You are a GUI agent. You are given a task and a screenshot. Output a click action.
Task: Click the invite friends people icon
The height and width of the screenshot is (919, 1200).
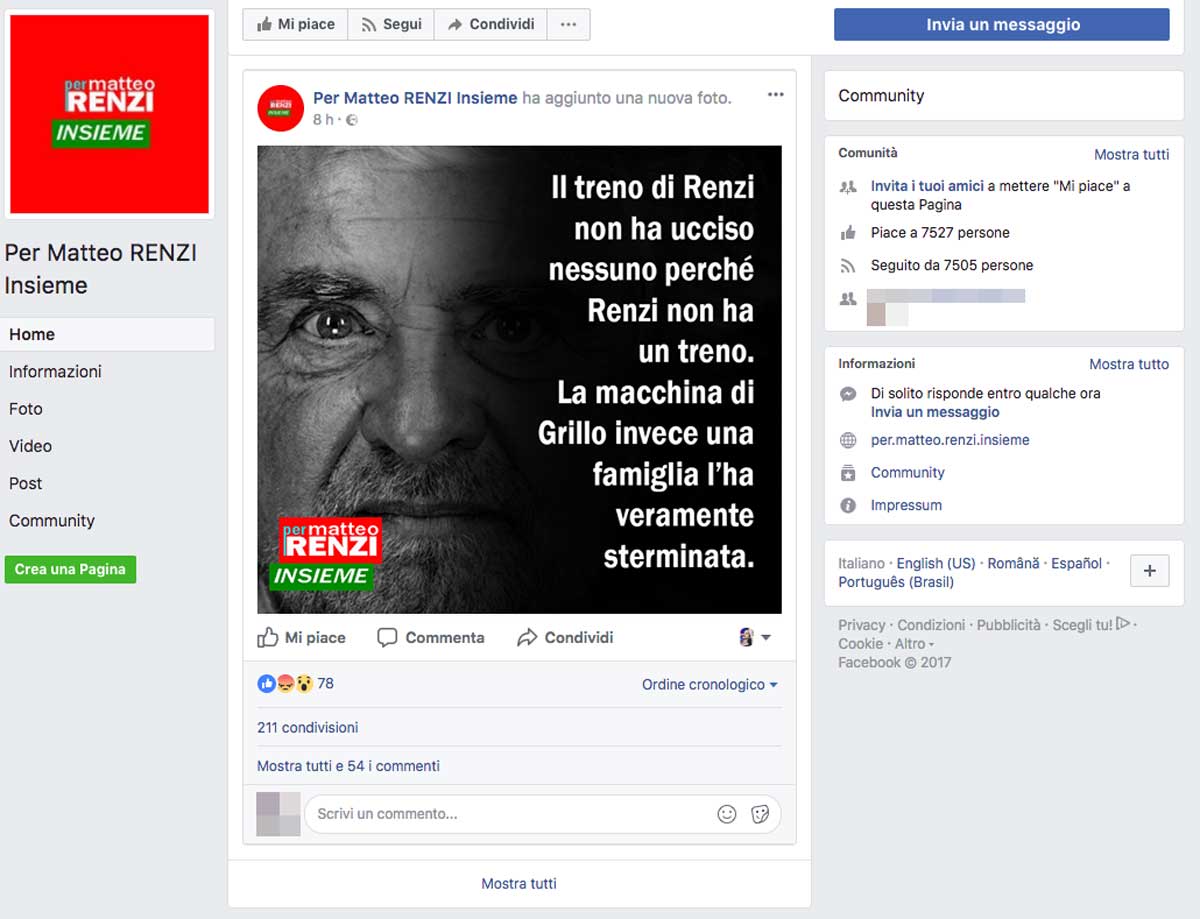(x=848, y=187)
